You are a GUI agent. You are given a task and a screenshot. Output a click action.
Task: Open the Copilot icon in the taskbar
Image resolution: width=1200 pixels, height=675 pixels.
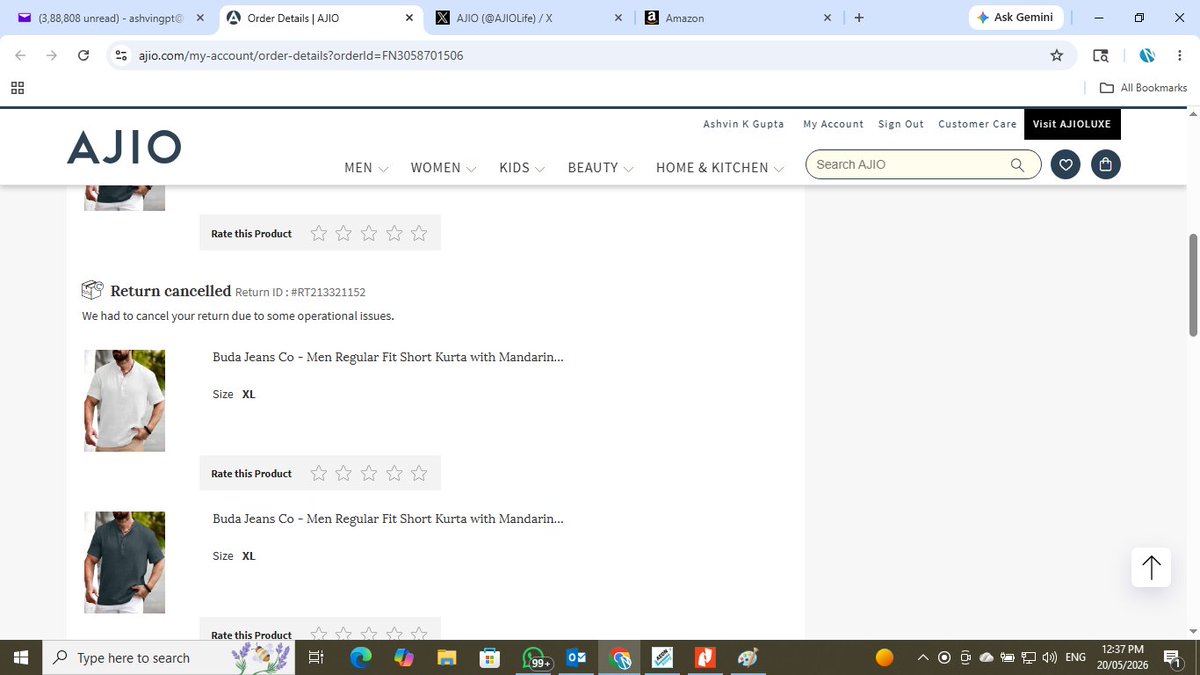click(x=403, y=658)
